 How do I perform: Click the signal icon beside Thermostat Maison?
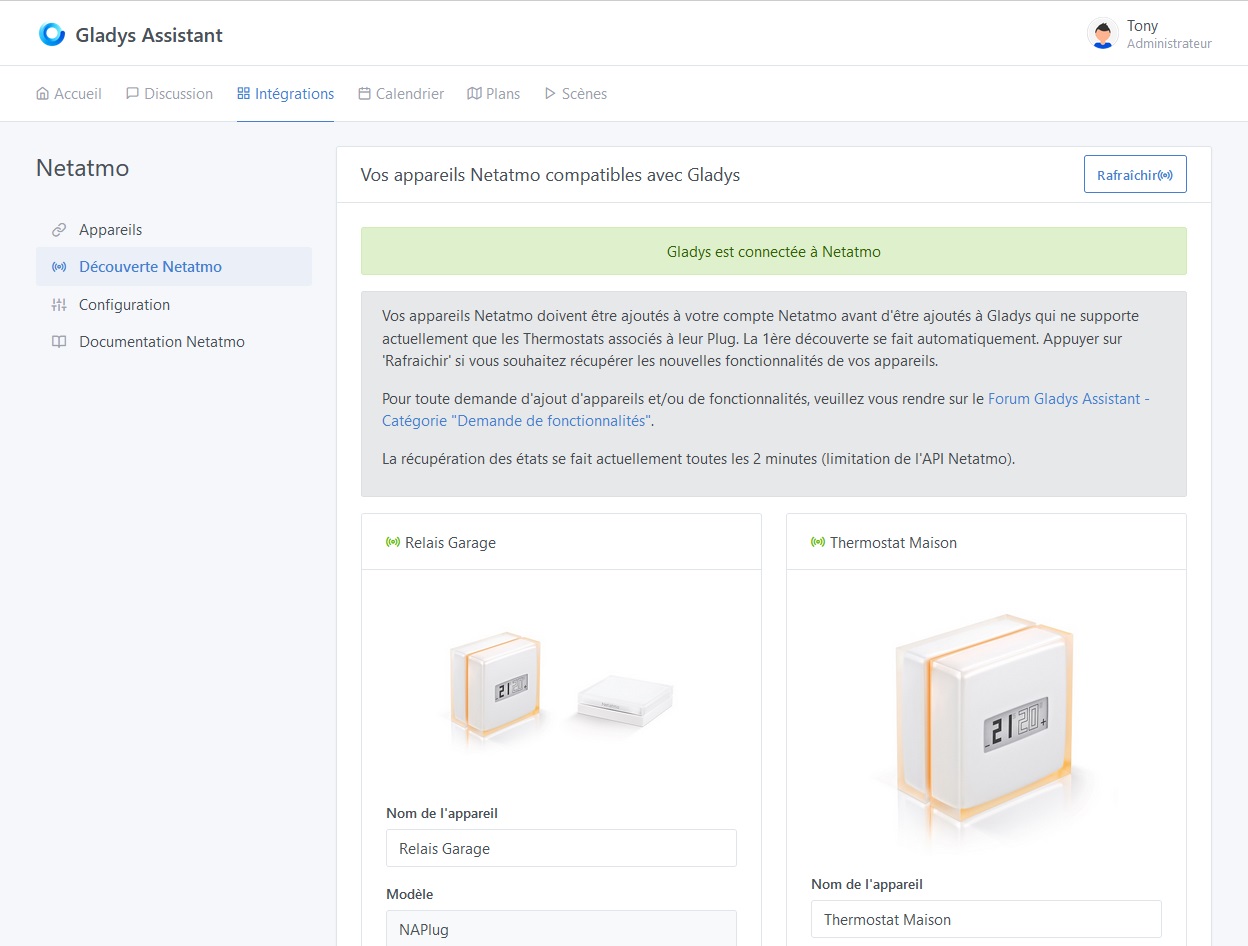point(817,542)
